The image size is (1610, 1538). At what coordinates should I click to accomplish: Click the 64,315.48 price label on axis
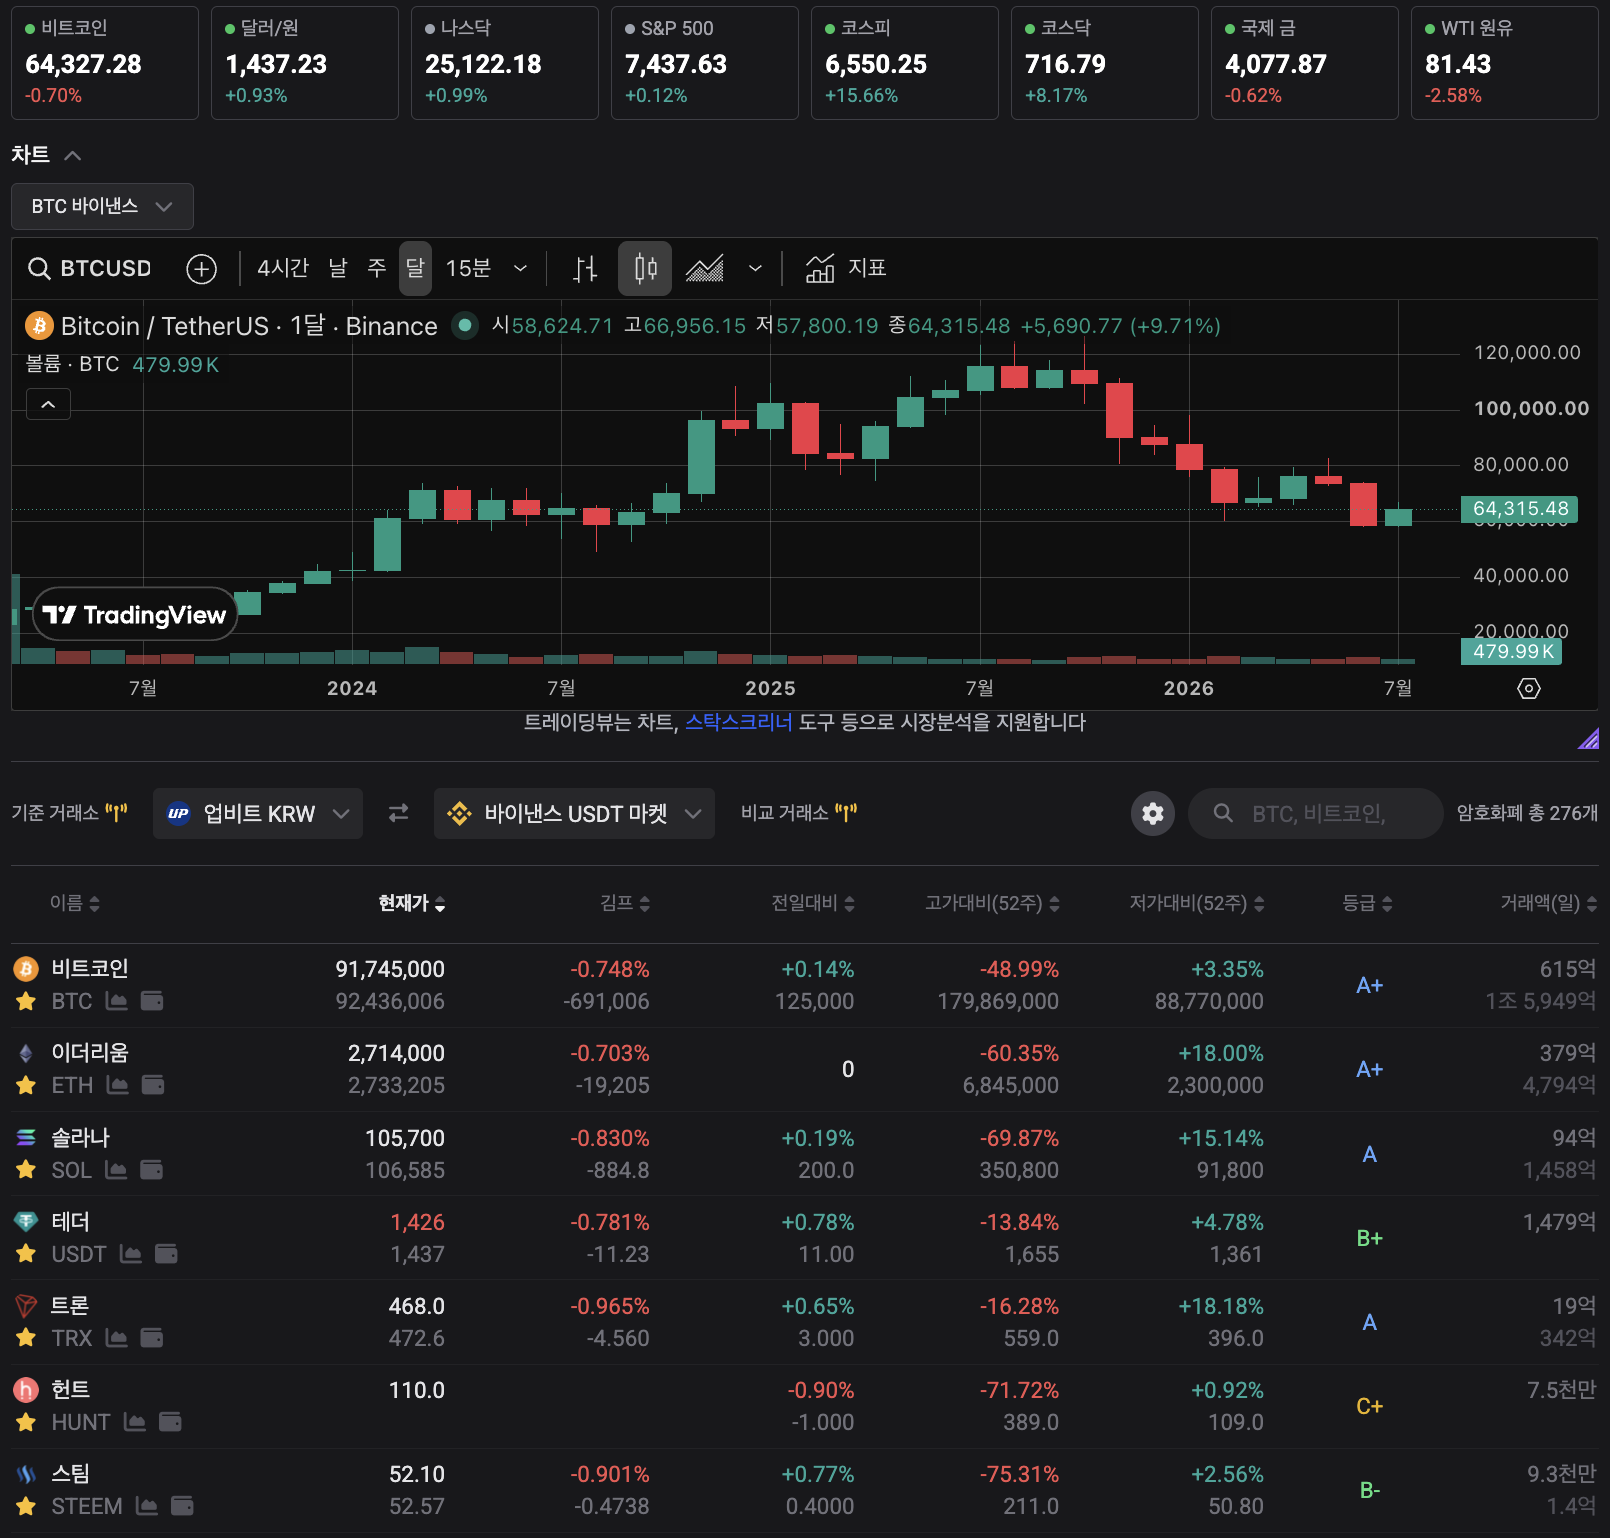point(1520,509)
